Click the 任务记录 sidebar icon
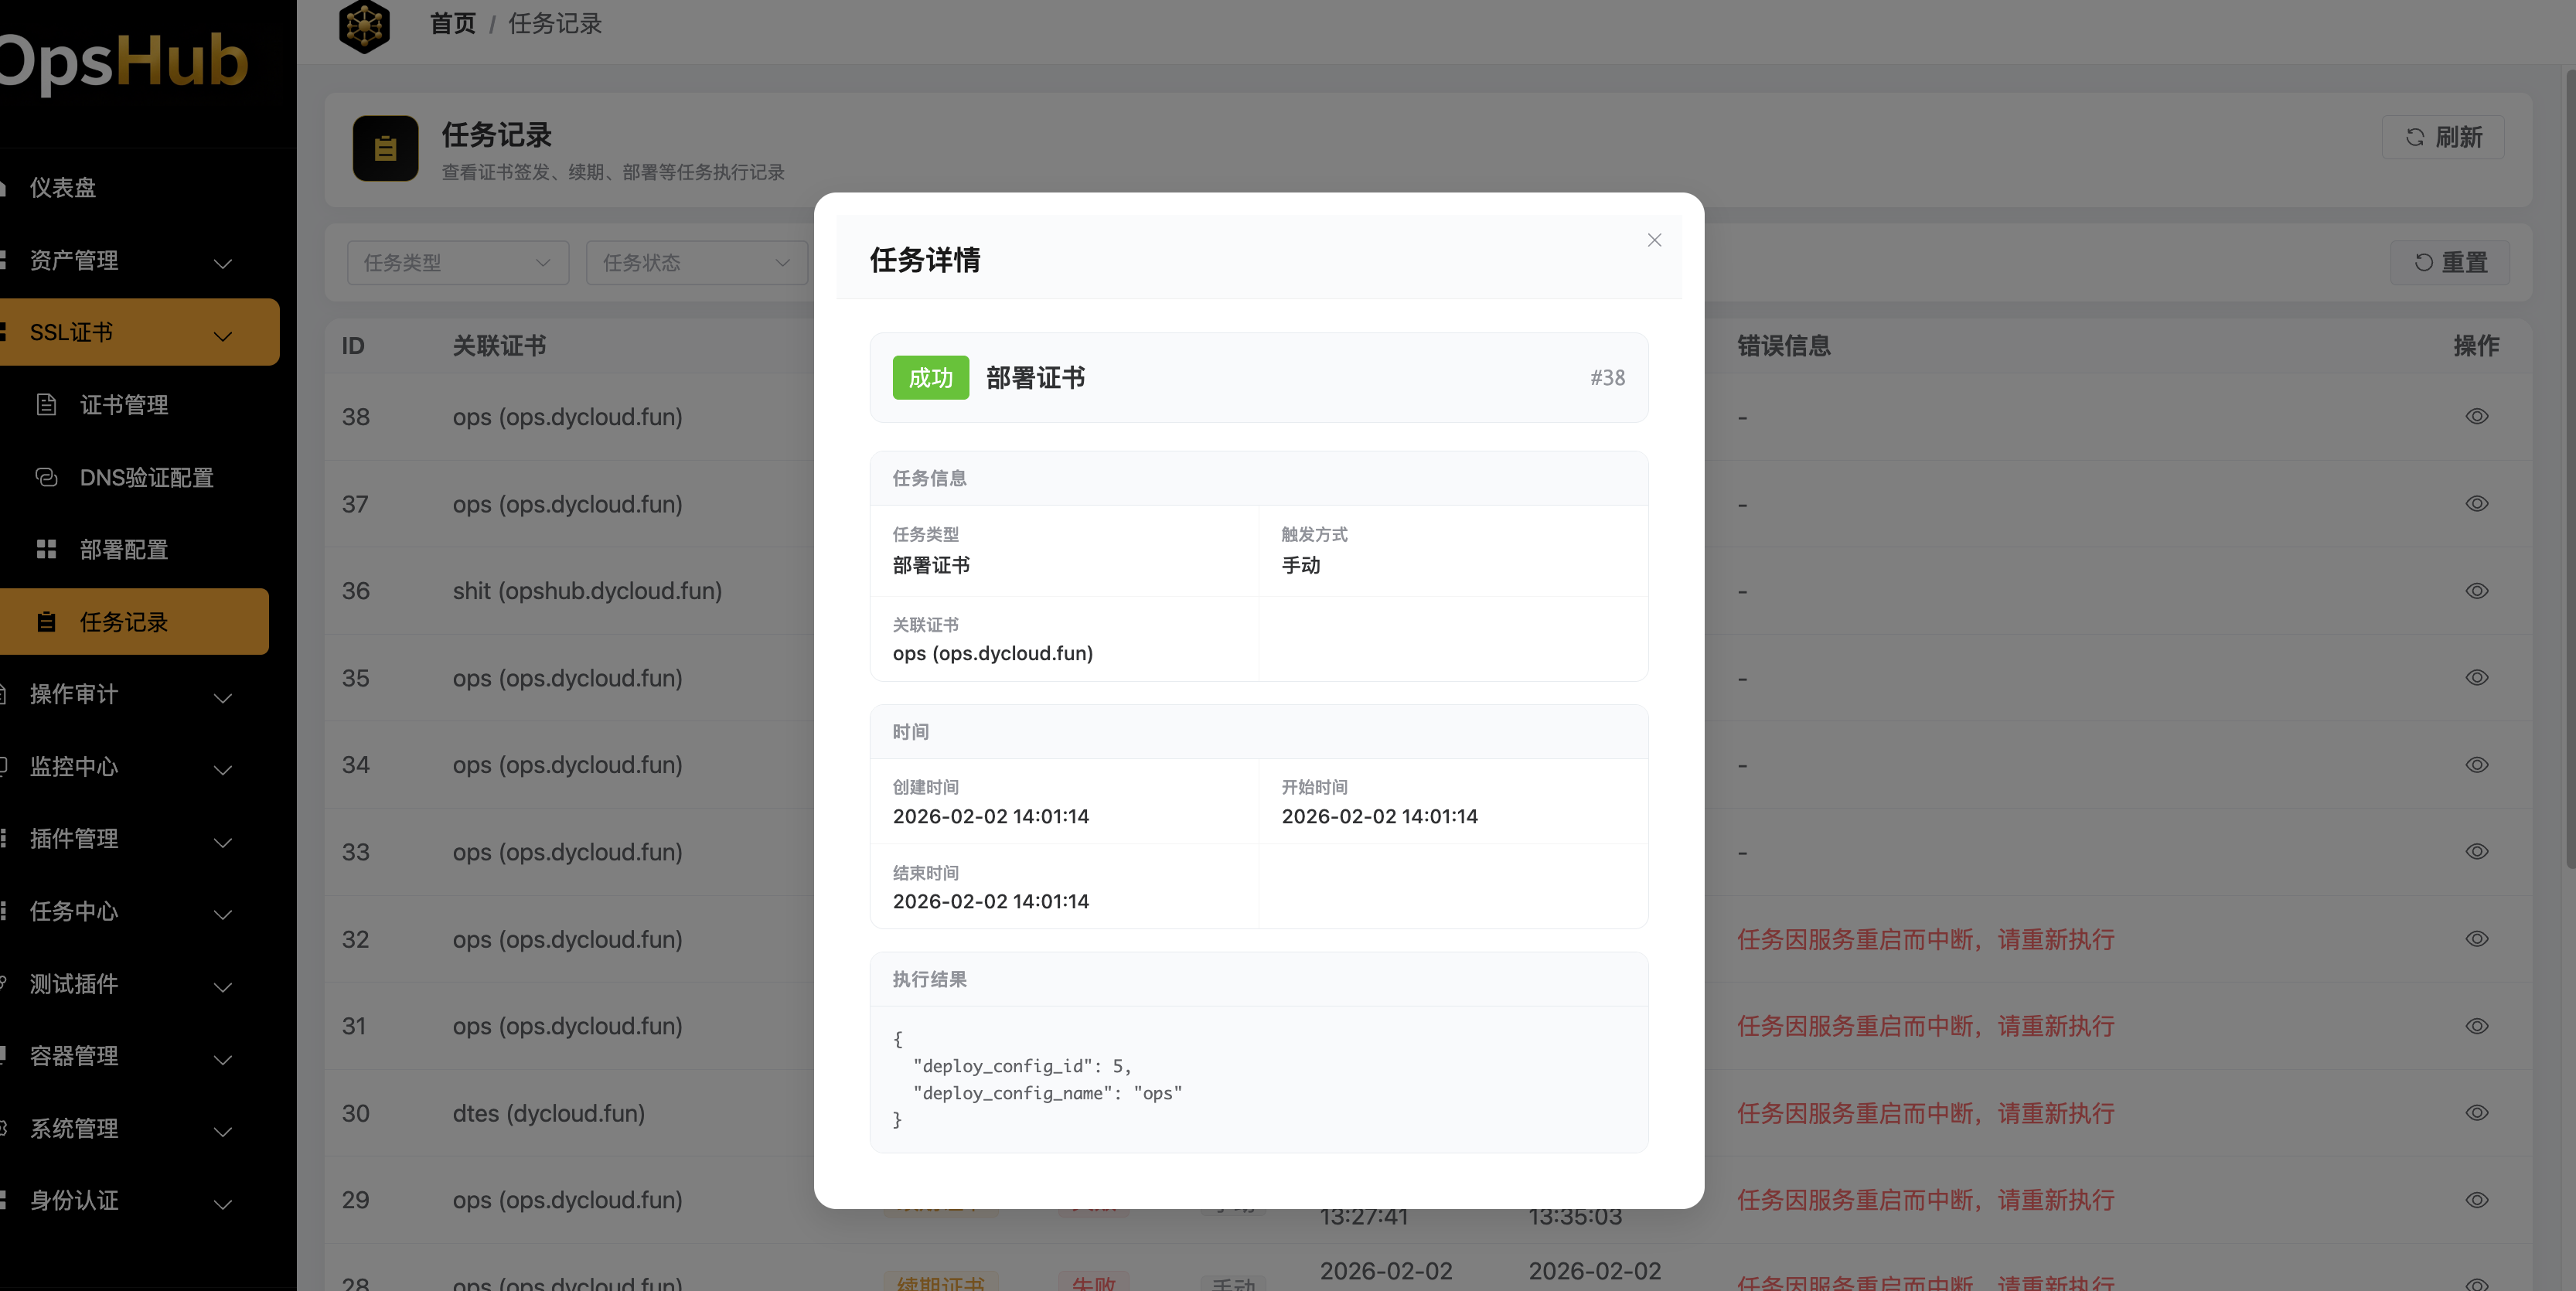 [46, 621]
